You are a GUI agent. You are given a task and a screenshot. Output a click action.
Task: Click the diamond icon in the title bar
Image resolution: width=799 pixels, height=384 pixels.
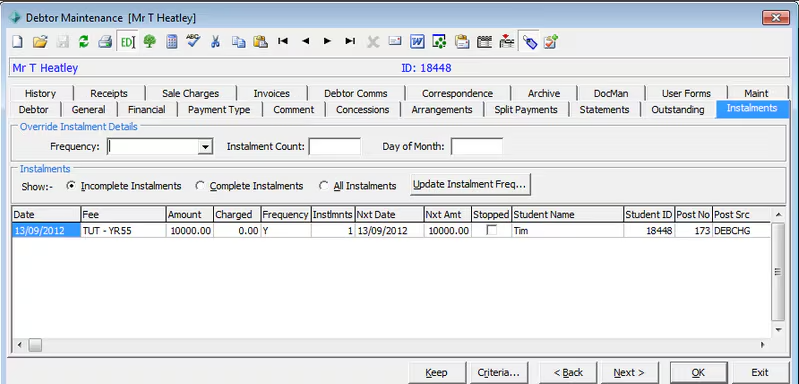pyautogui.click(x=15, y=18)
